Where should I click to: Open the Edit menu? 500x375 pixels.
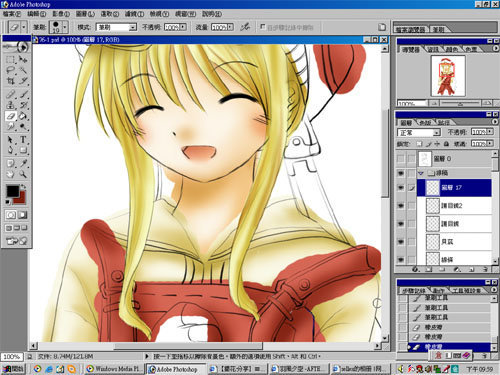36,14
